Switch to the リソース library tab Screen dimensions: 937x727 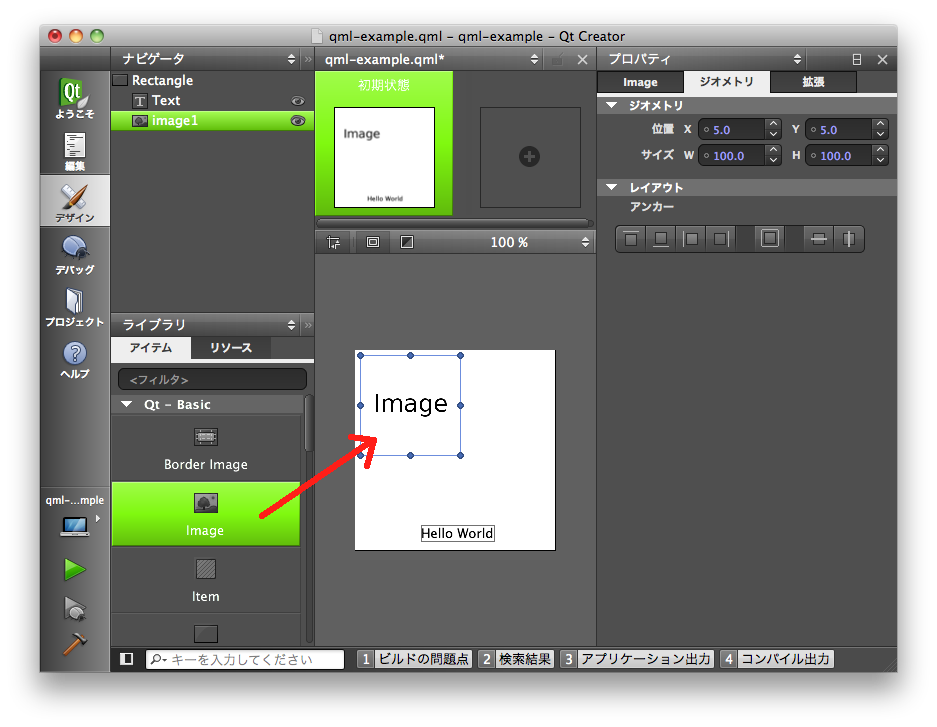[230, 348]
